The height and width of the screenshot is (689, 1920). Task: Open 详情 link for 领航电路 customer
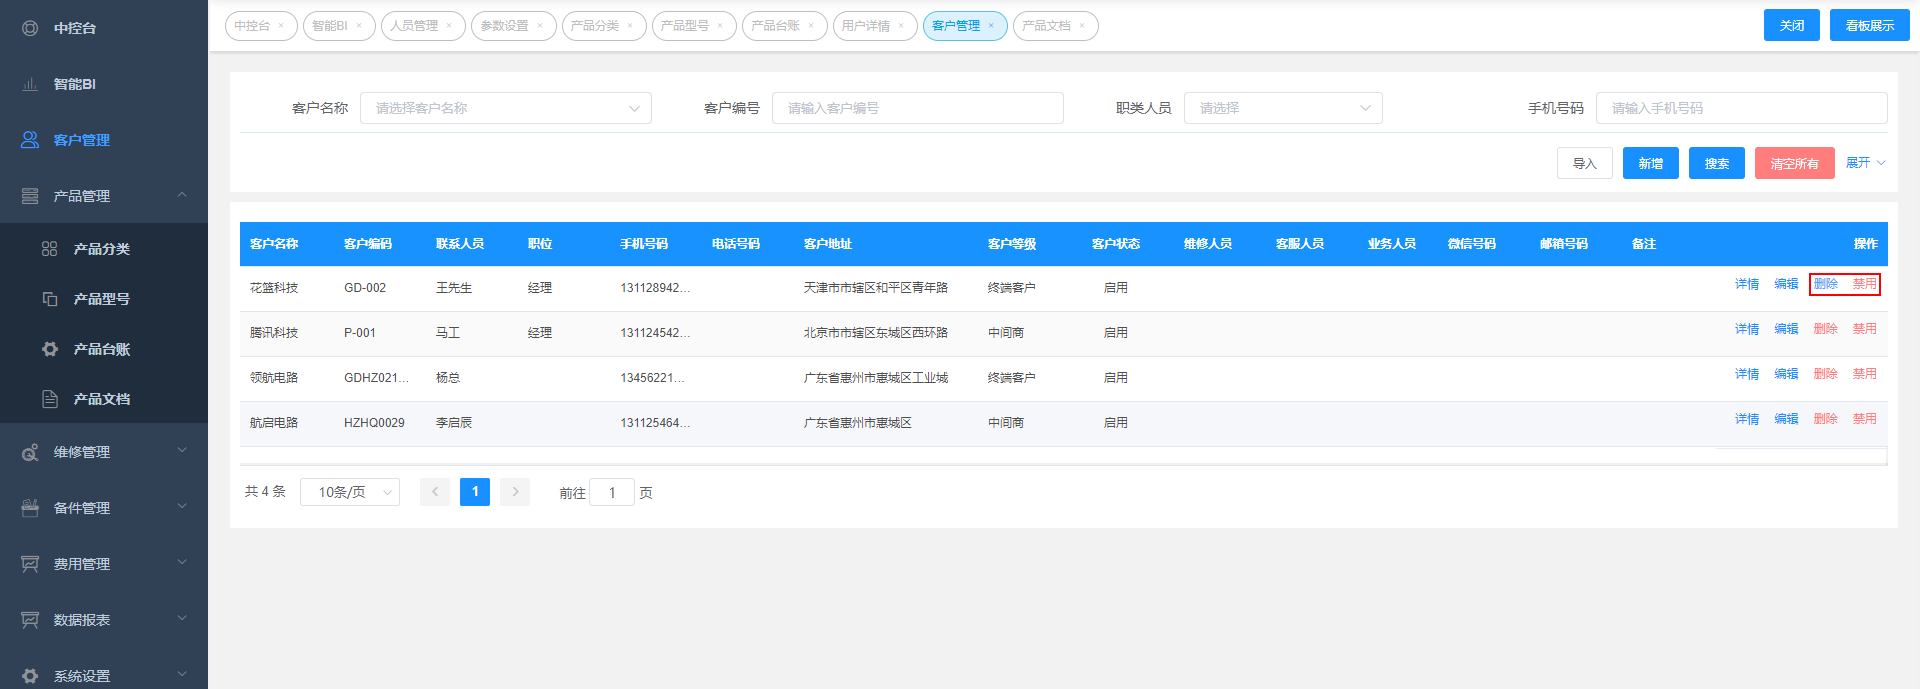tap(1746, 374)
